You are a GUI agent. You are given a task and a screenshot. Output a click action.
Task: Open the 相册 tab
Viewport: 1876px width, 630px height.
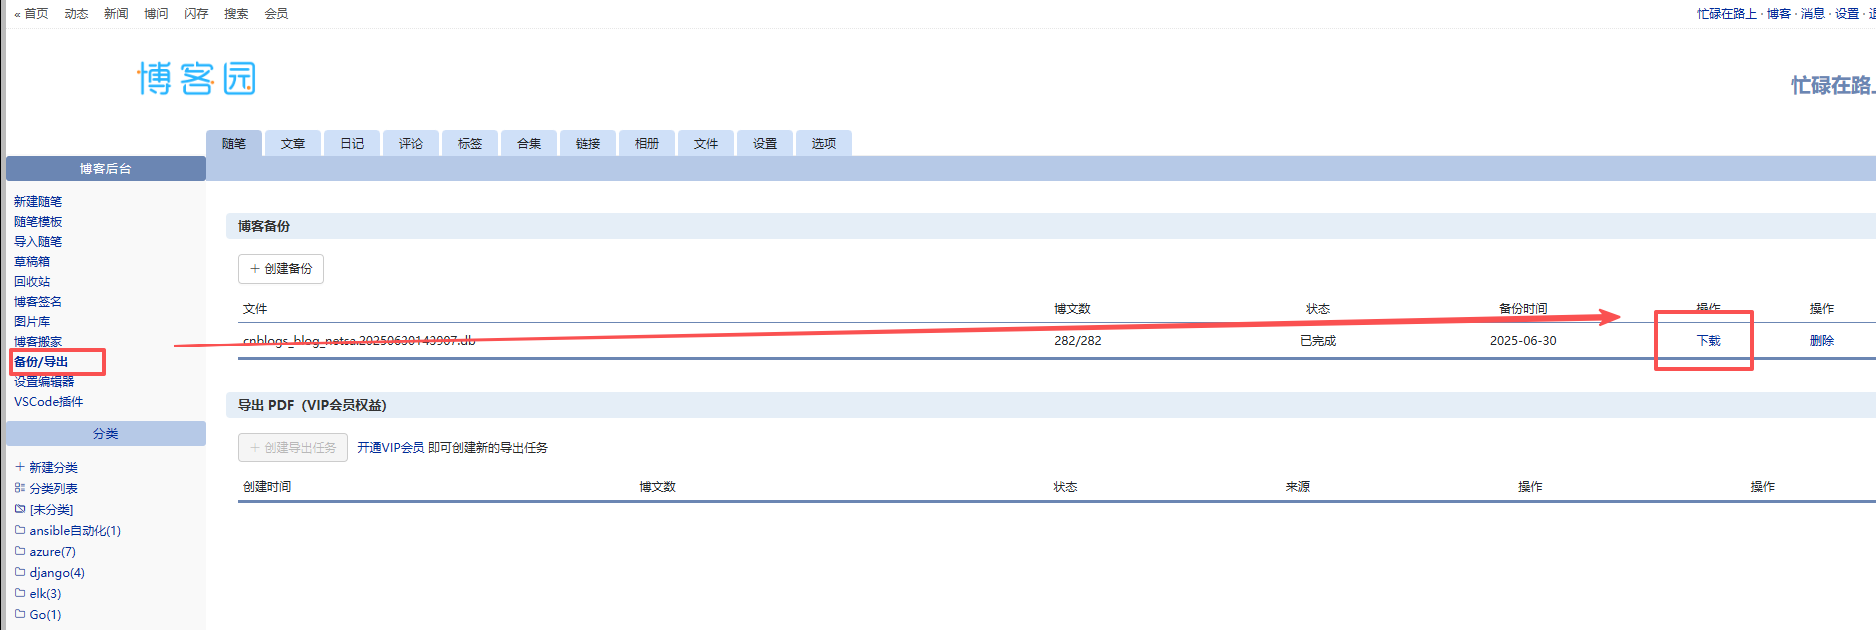pyautogui.click(x=647, y=144)
